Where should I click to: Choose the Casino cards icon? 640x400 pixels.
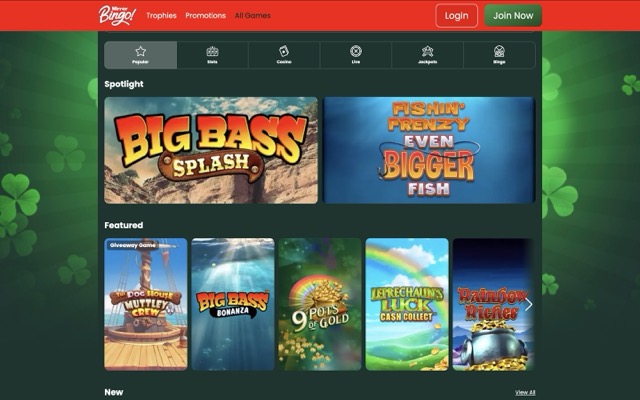click(284, 55)
